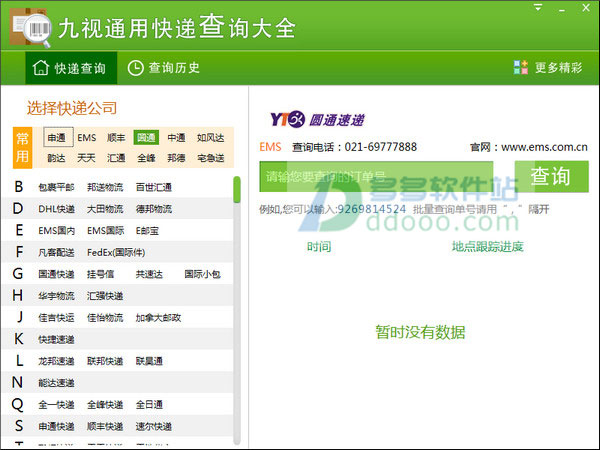This screenshot has width=600, height=450.
Task: Pick 联昊通 company
Action: 149,361
